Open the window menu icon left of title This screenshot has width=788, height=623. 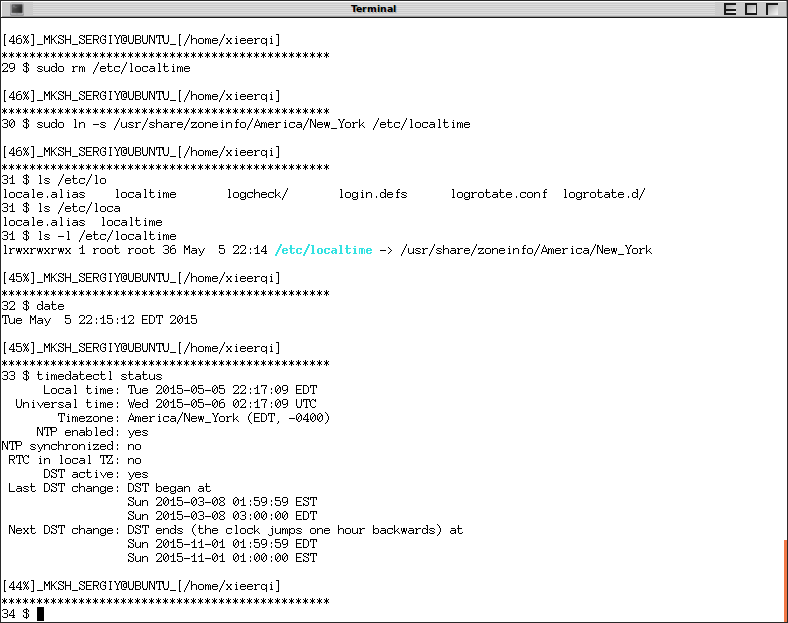coord(17,9)
